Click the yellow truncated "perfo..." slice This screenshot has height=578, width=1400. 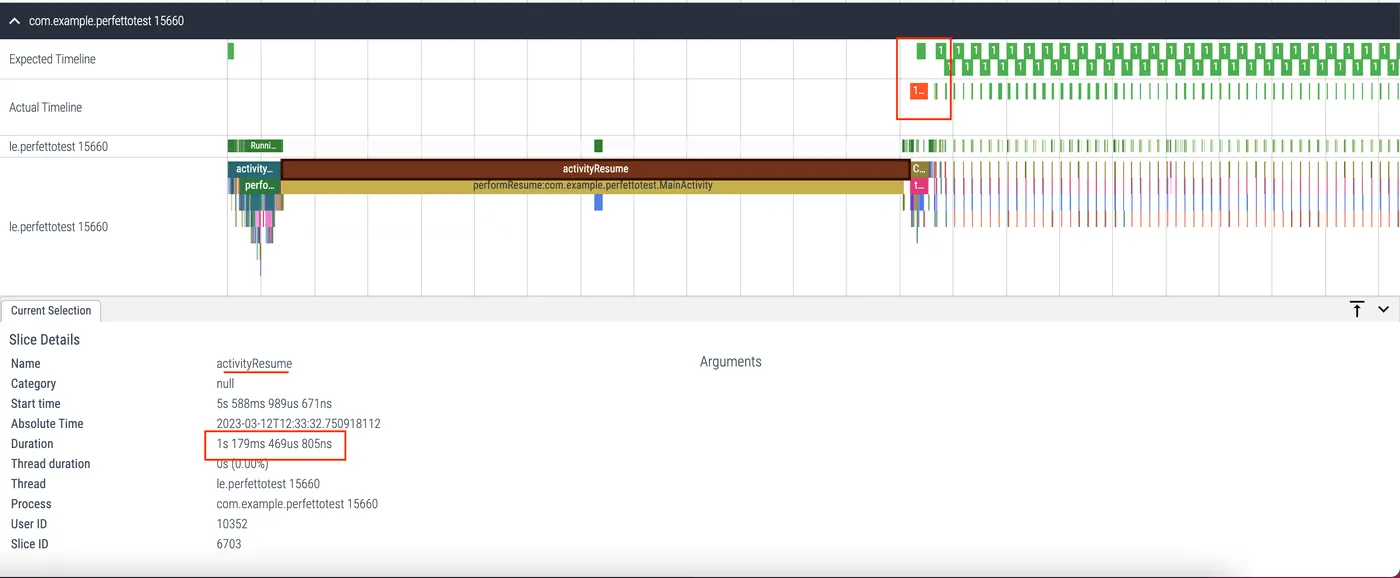pos(261,186)
